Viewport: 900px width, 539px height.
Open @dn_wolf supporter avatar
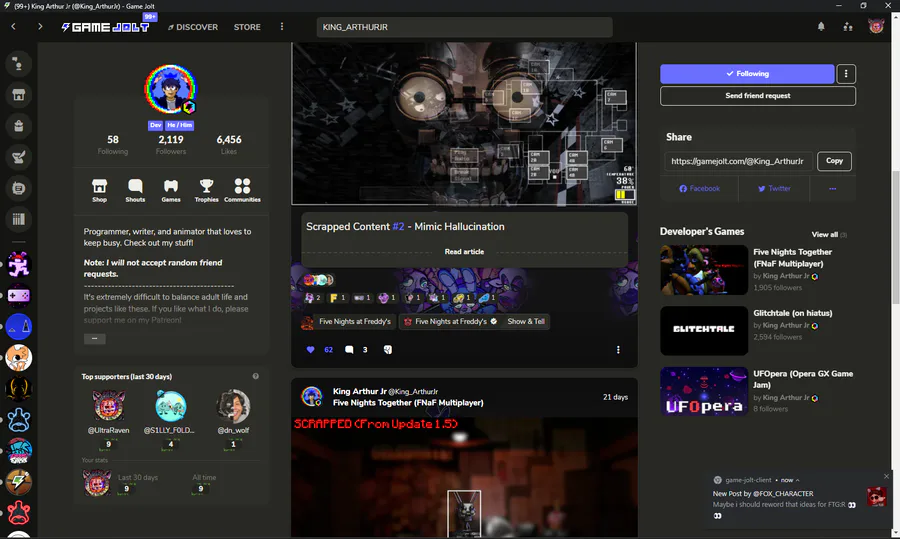232,406
